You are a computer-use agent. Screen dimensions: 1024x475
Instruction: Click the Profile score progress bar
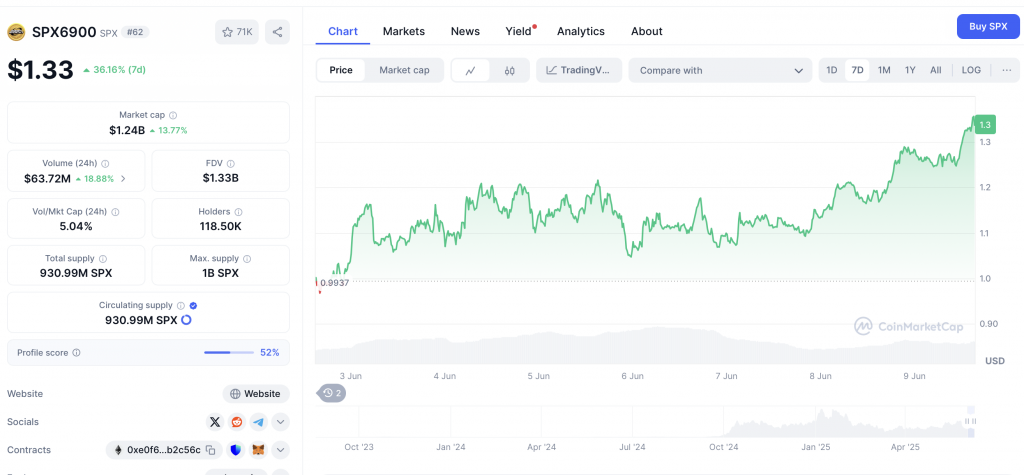tap(229, 353)
